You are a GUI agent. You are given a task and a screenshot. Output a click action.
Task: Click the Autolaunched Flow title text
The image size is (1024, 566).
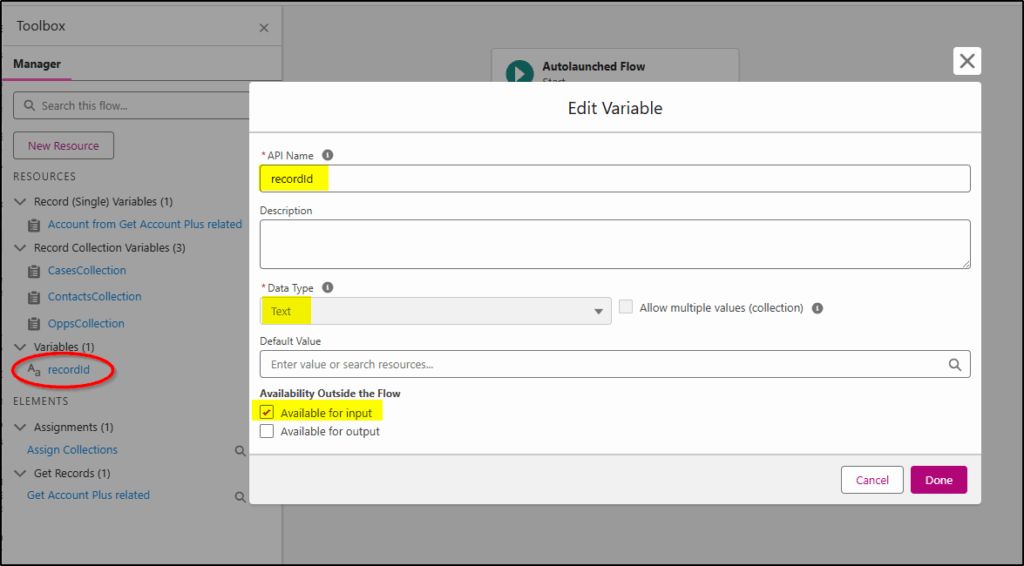[594, 67]
